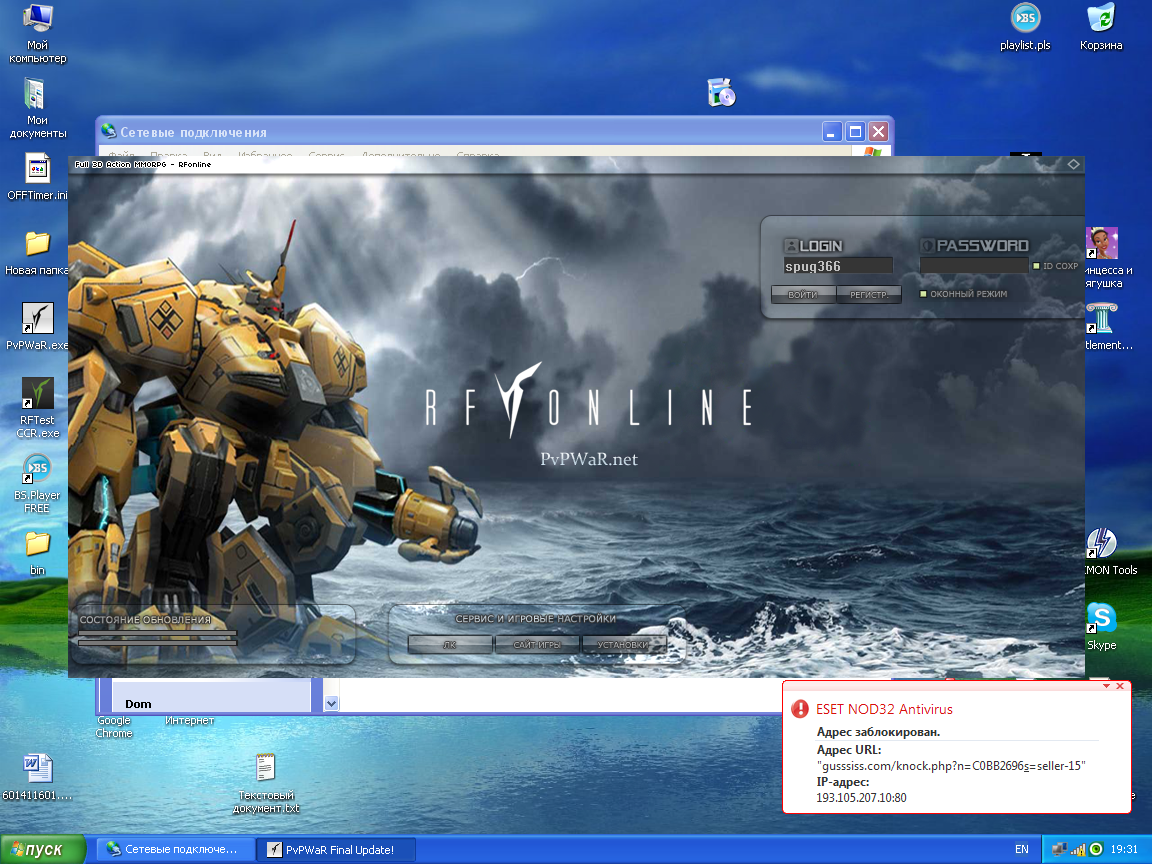Click the LOGIN input field with spug366
Viewport: 1152px width, 864px height.
(838, 266)
